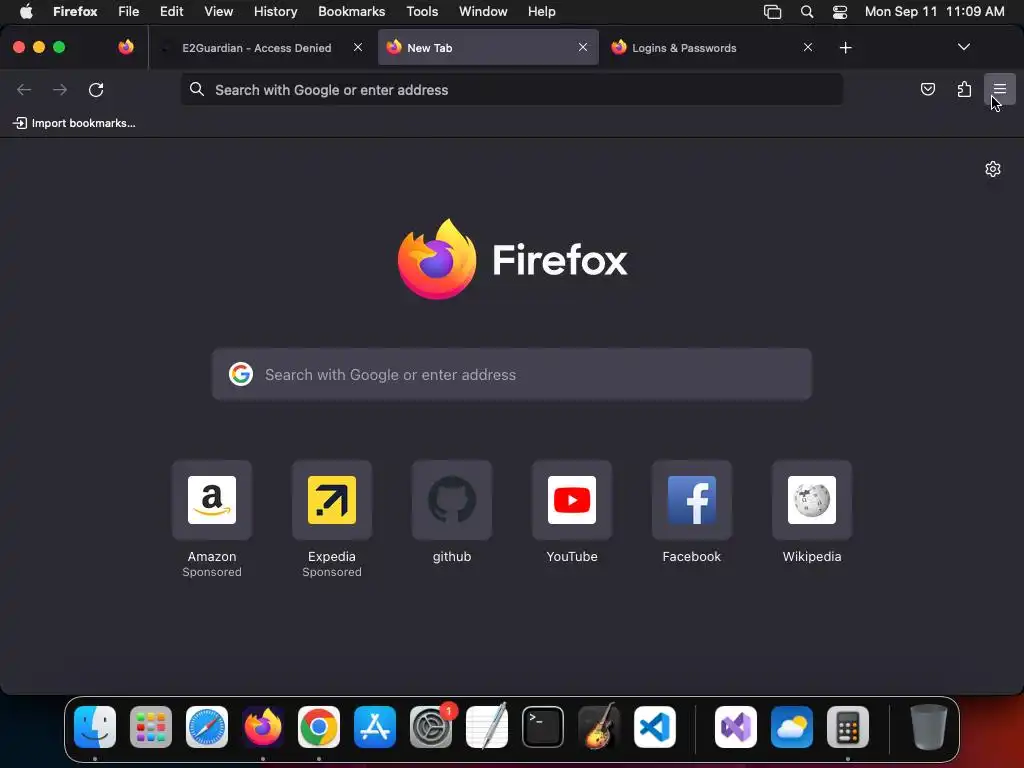Open GarageBand from the Dock
Image resolution: width=1024 pixels, height=768 pixels.
599,727
